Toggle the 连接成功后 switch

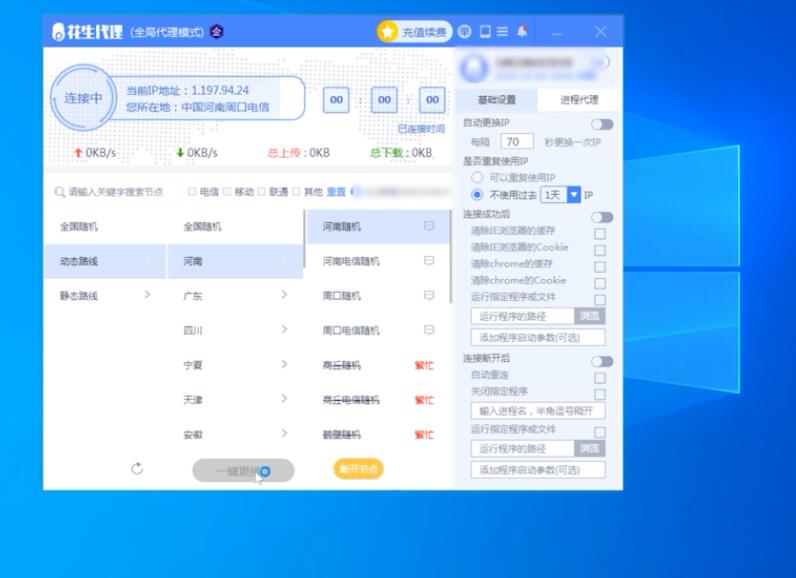tap(602, 217)
